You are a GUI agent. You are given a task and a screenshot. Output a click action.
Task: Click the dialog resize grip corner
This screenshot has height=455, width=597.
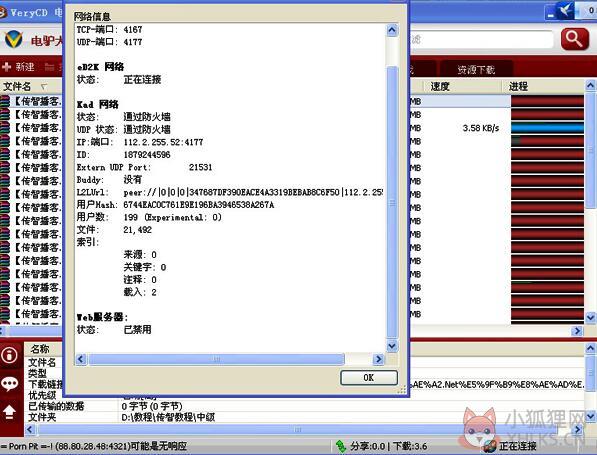point(402,390)
